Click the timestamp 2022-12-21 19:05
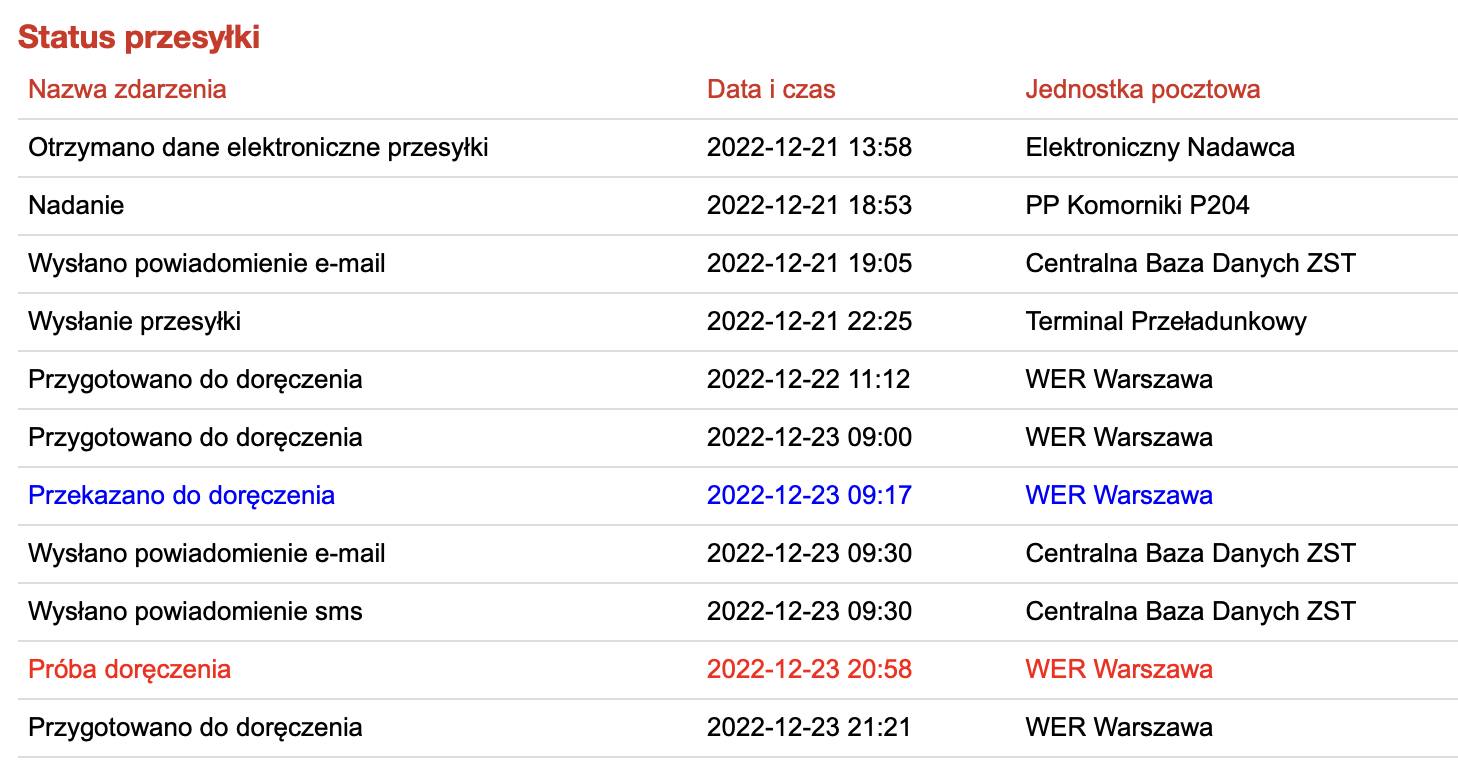Viewport: 1458px width, 778px height. (x=809, y=264)
